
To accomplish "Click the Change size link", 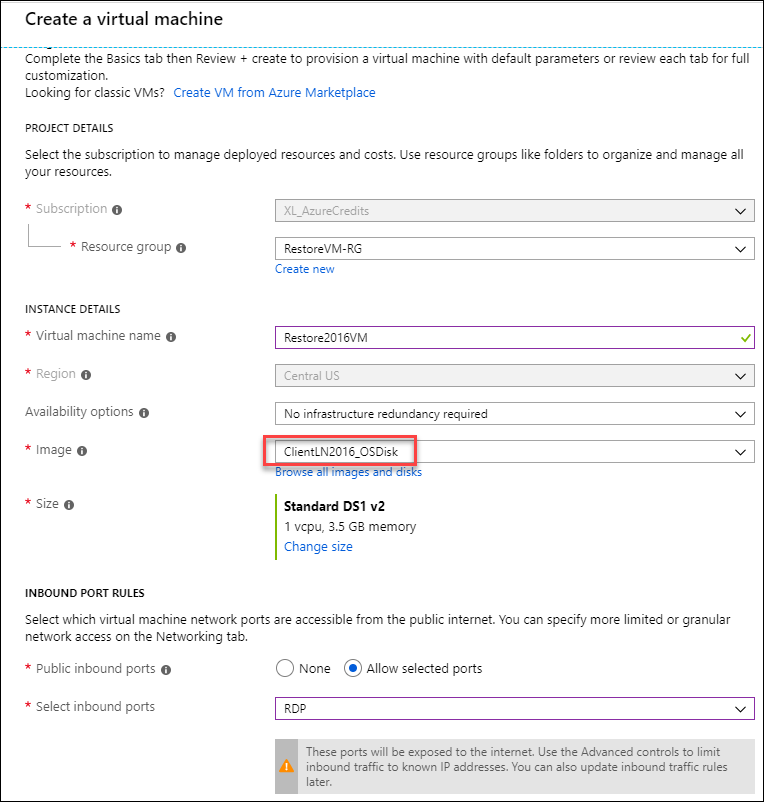I will (x=318, y=547).
